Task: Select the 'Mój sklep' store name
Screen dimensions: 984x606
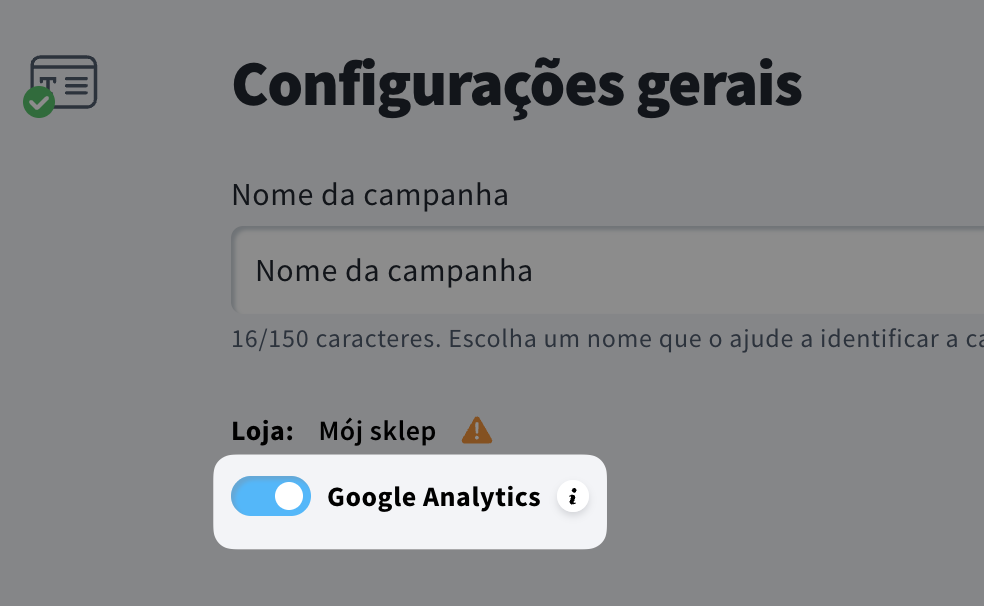Action: pos(377,431)
